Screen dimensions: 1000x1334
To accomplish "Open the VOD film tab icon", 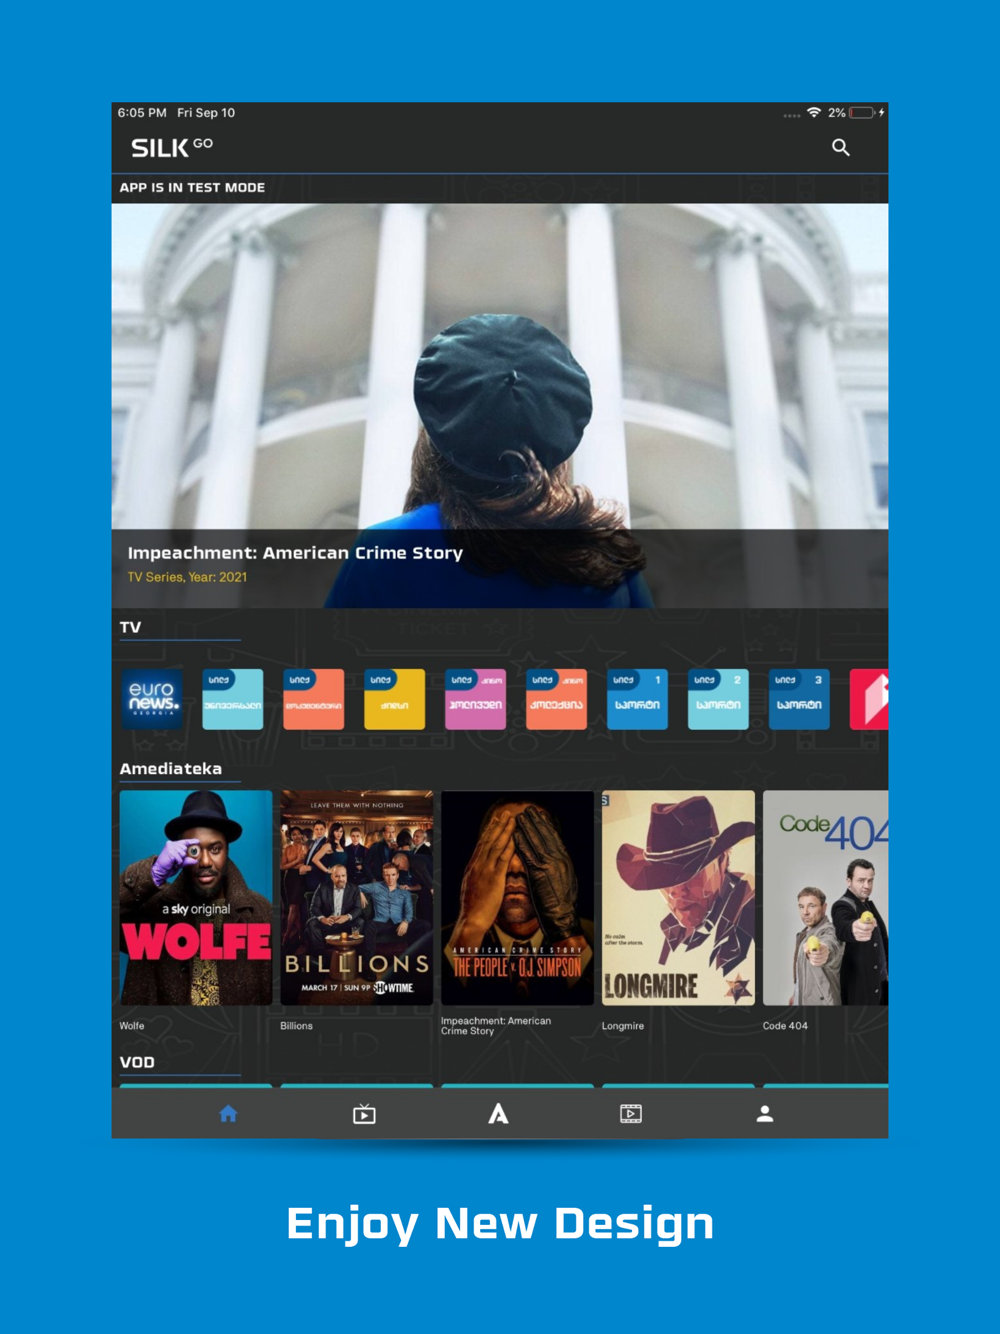I will (x=631, y=1113).
